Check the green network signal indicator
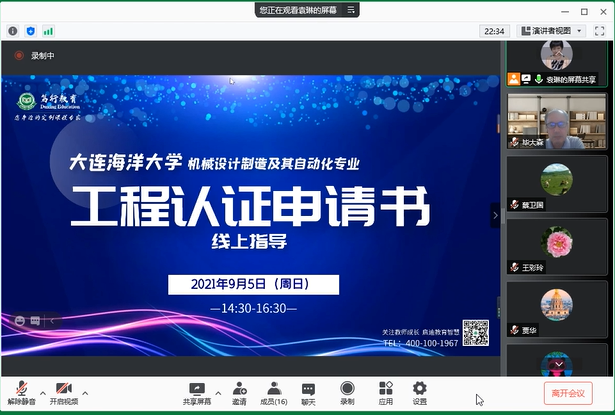Screen dimensions: 615x415 point(48,31)
